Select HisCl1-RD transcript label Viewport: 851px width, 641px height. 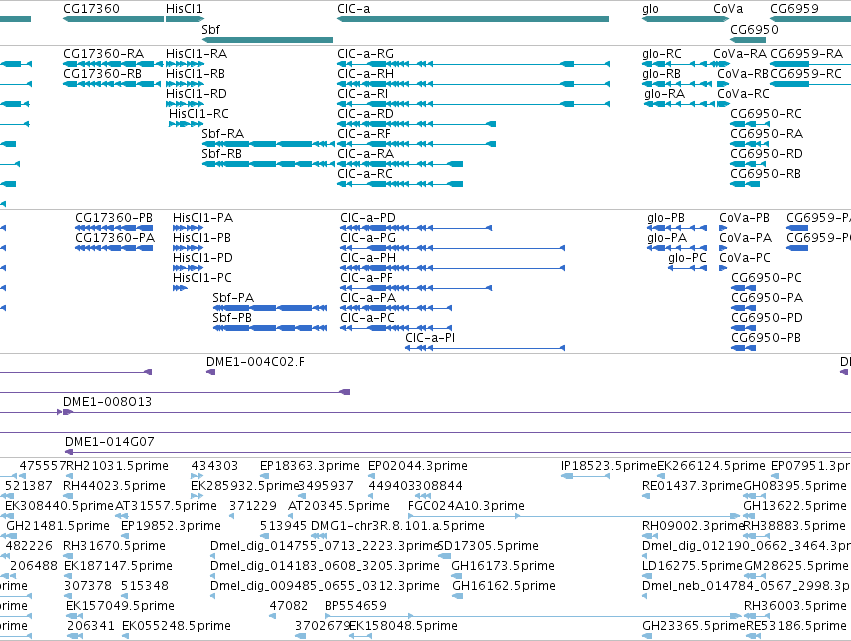click(196, 94)
